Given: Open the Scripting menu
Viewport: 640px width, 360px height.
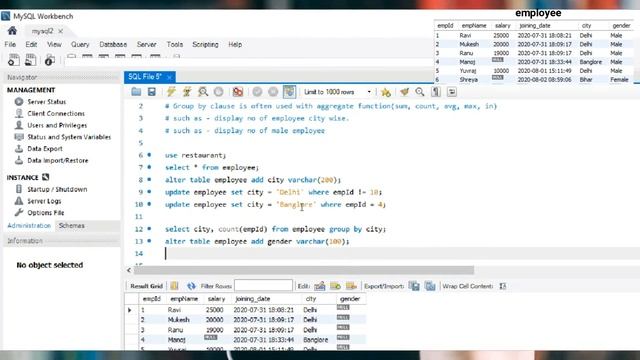Looking at the screenshot, I should [x=205, y=44].
